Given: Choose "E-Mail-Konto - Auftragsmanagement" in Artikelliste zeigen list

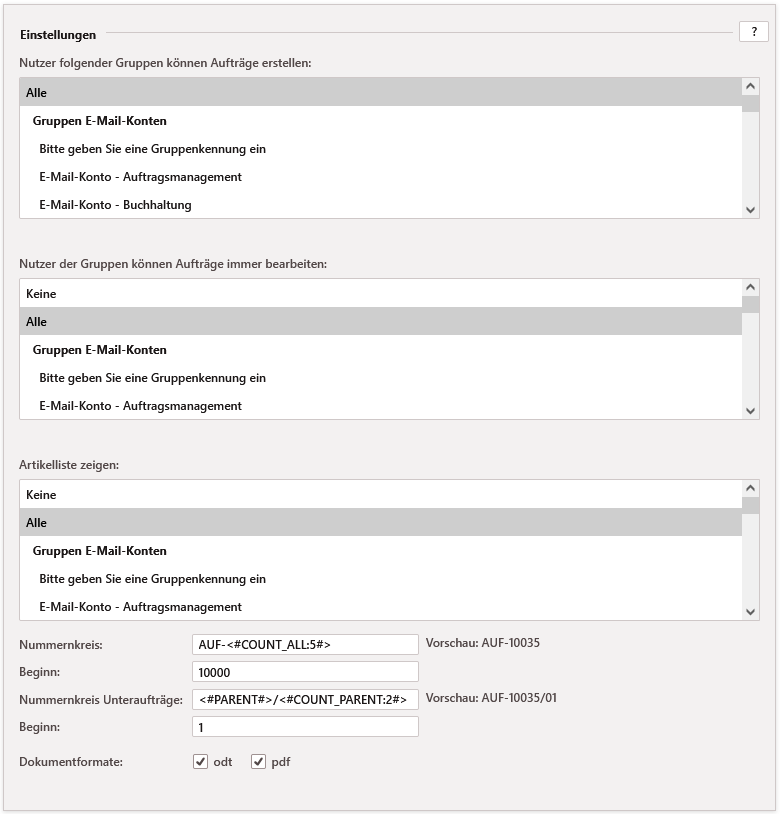Looking at the screenshot, I should (380, 607).
